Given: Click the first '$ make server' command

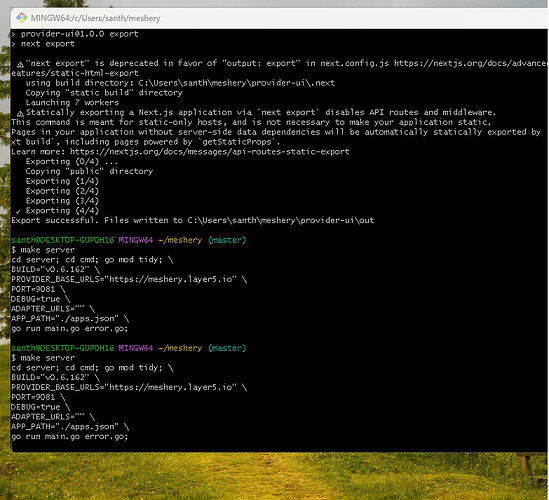Looking at the screenshot, I should coord(43,250).
